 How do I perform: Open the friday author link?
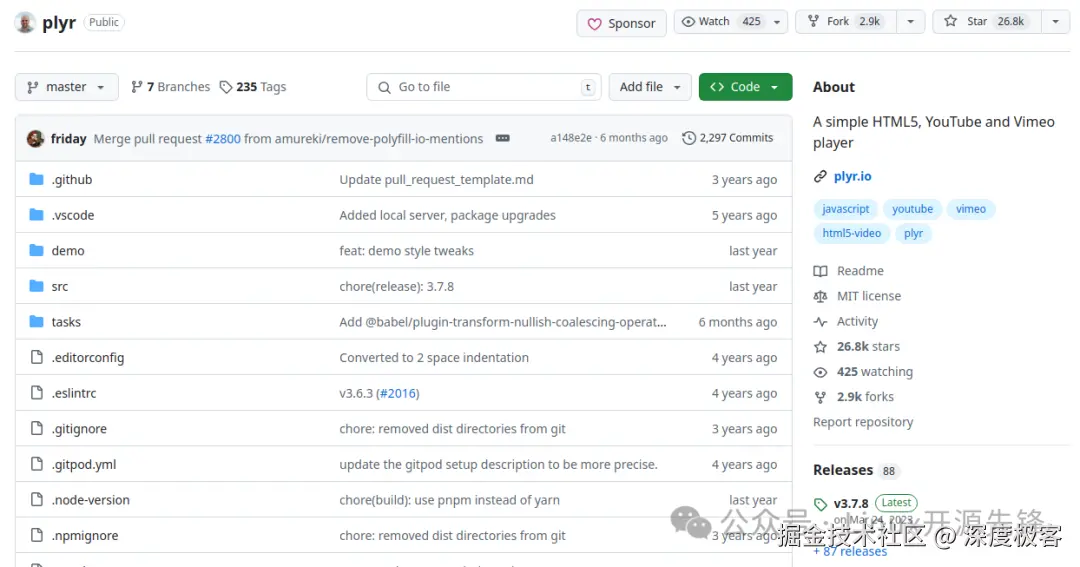[x=68, y=138]
